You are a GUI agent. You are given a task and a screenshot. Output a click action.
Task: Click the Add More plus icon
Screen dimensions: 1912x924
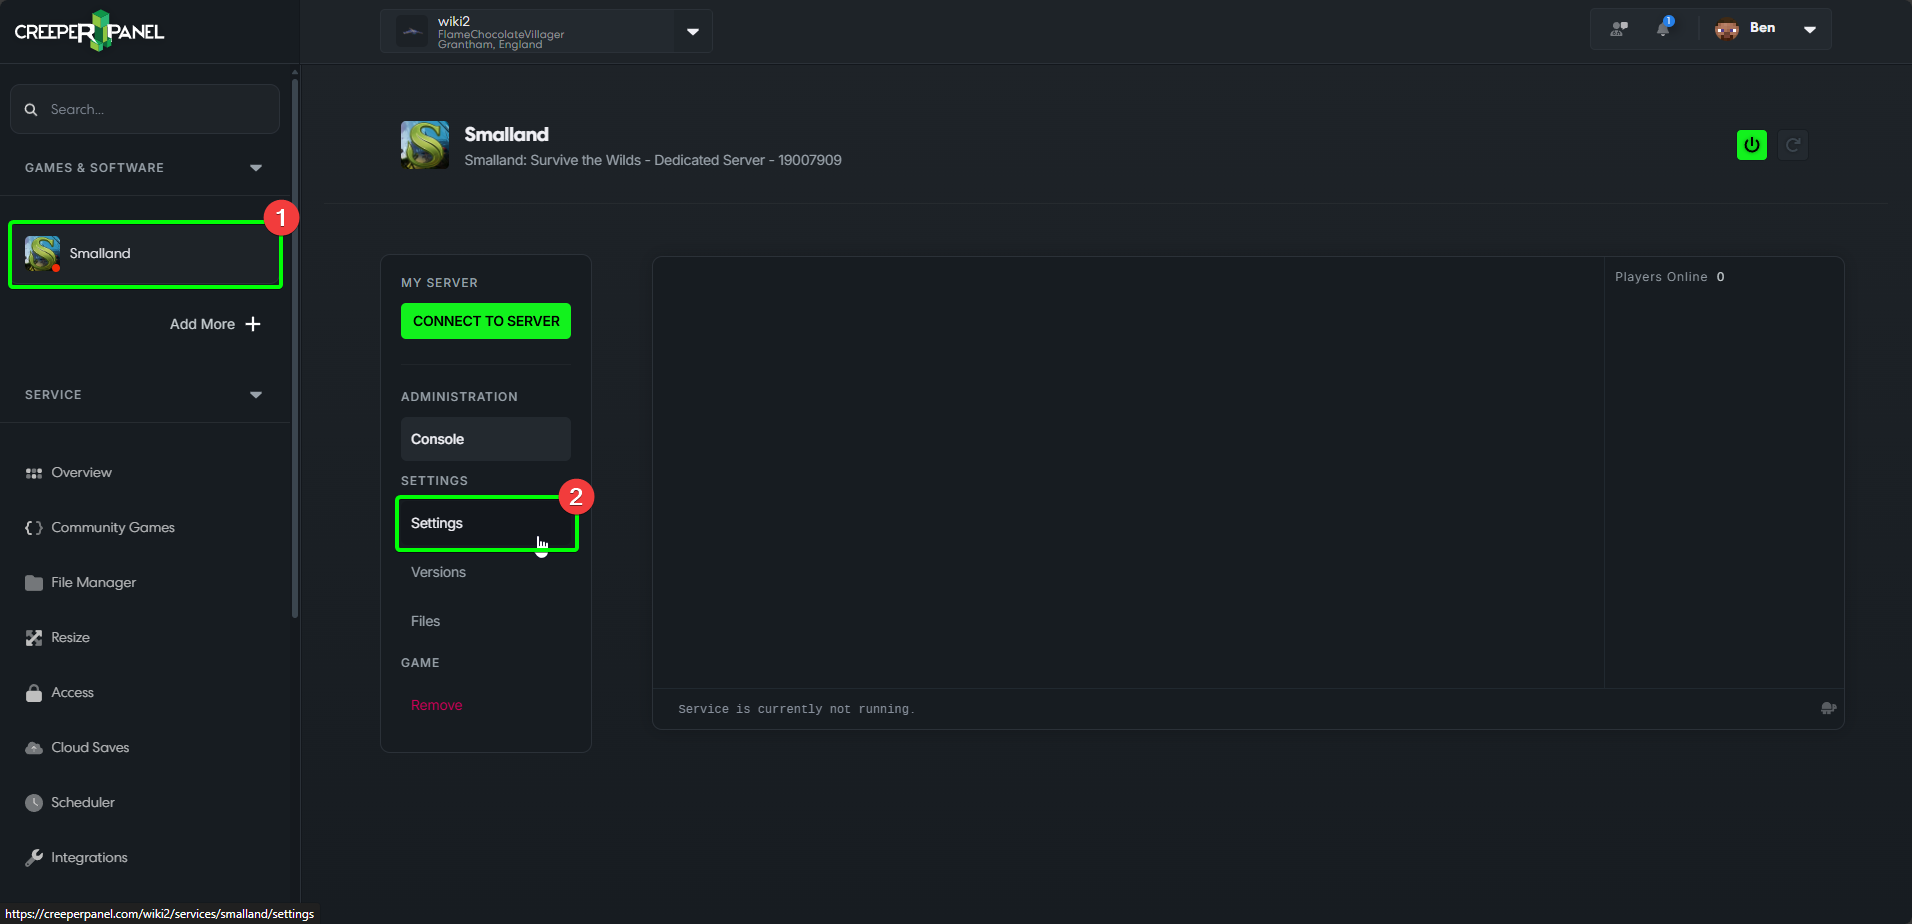click(x=253, y=324)
